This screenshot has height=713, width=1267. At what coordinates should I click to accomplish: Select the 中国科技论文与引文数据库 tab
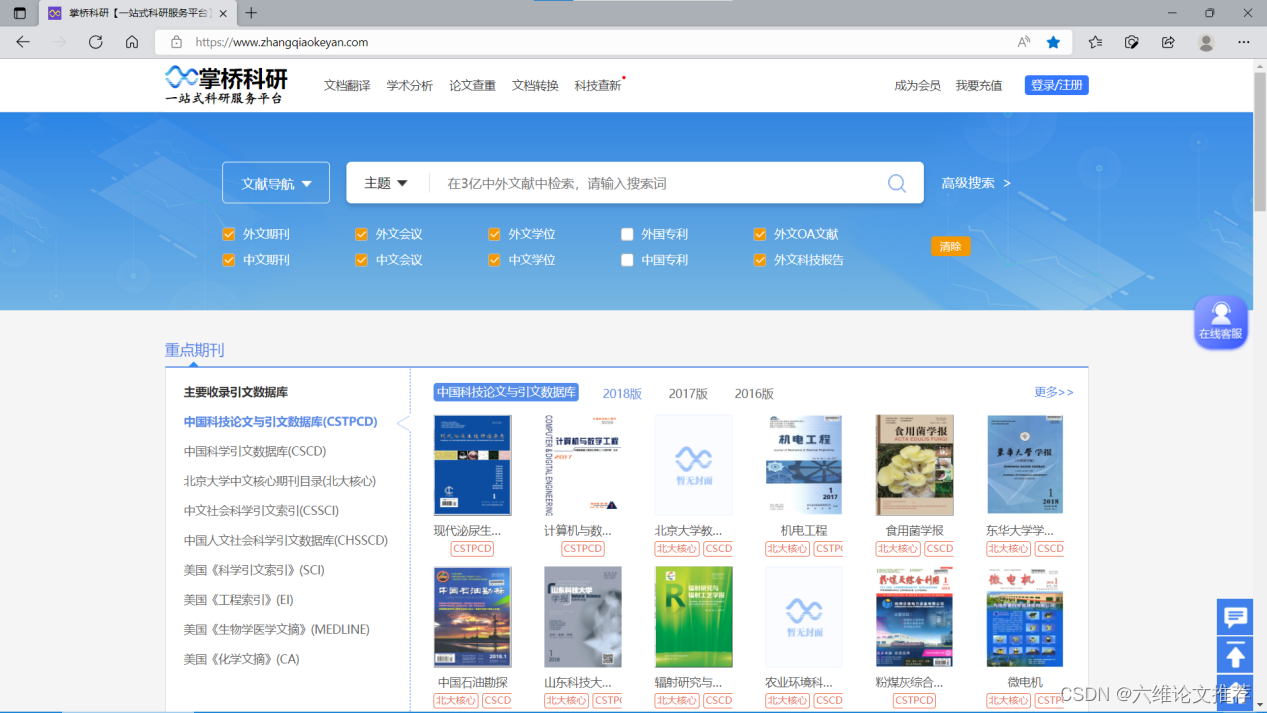(506, 392)
